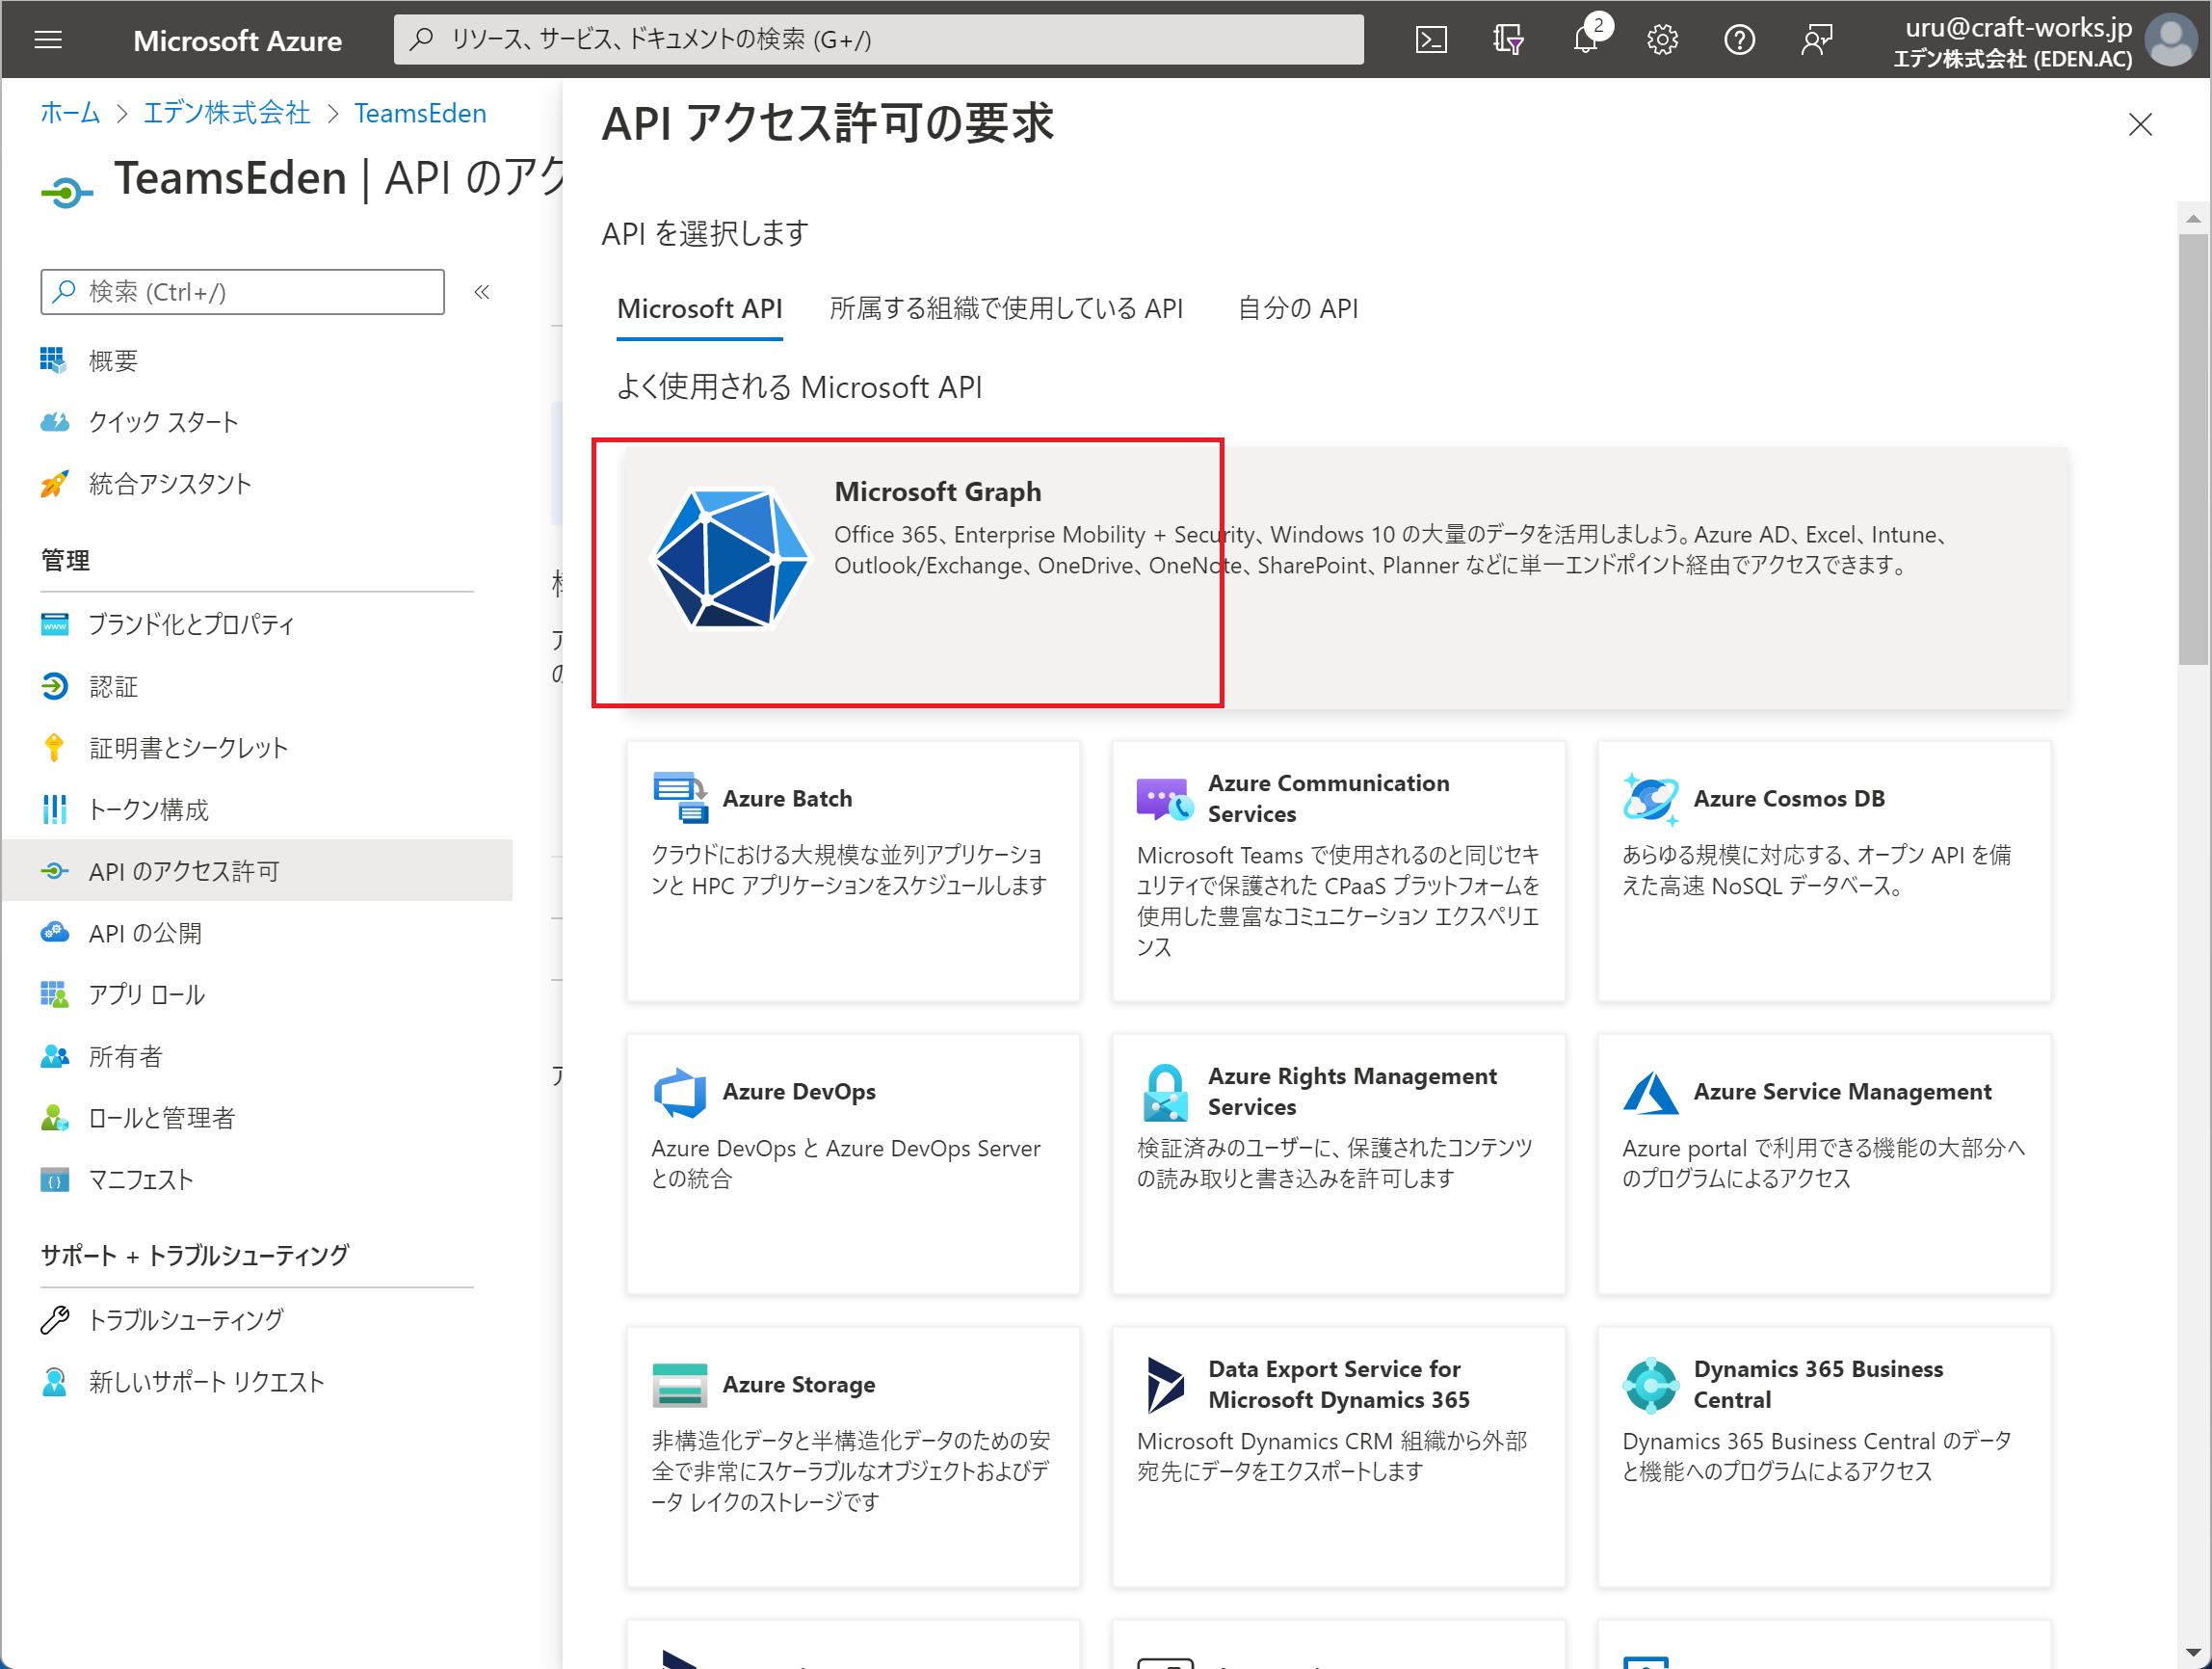Select Dynamics 365 Business Central card
2212x1669 pixels.
click(1824, 1456)
